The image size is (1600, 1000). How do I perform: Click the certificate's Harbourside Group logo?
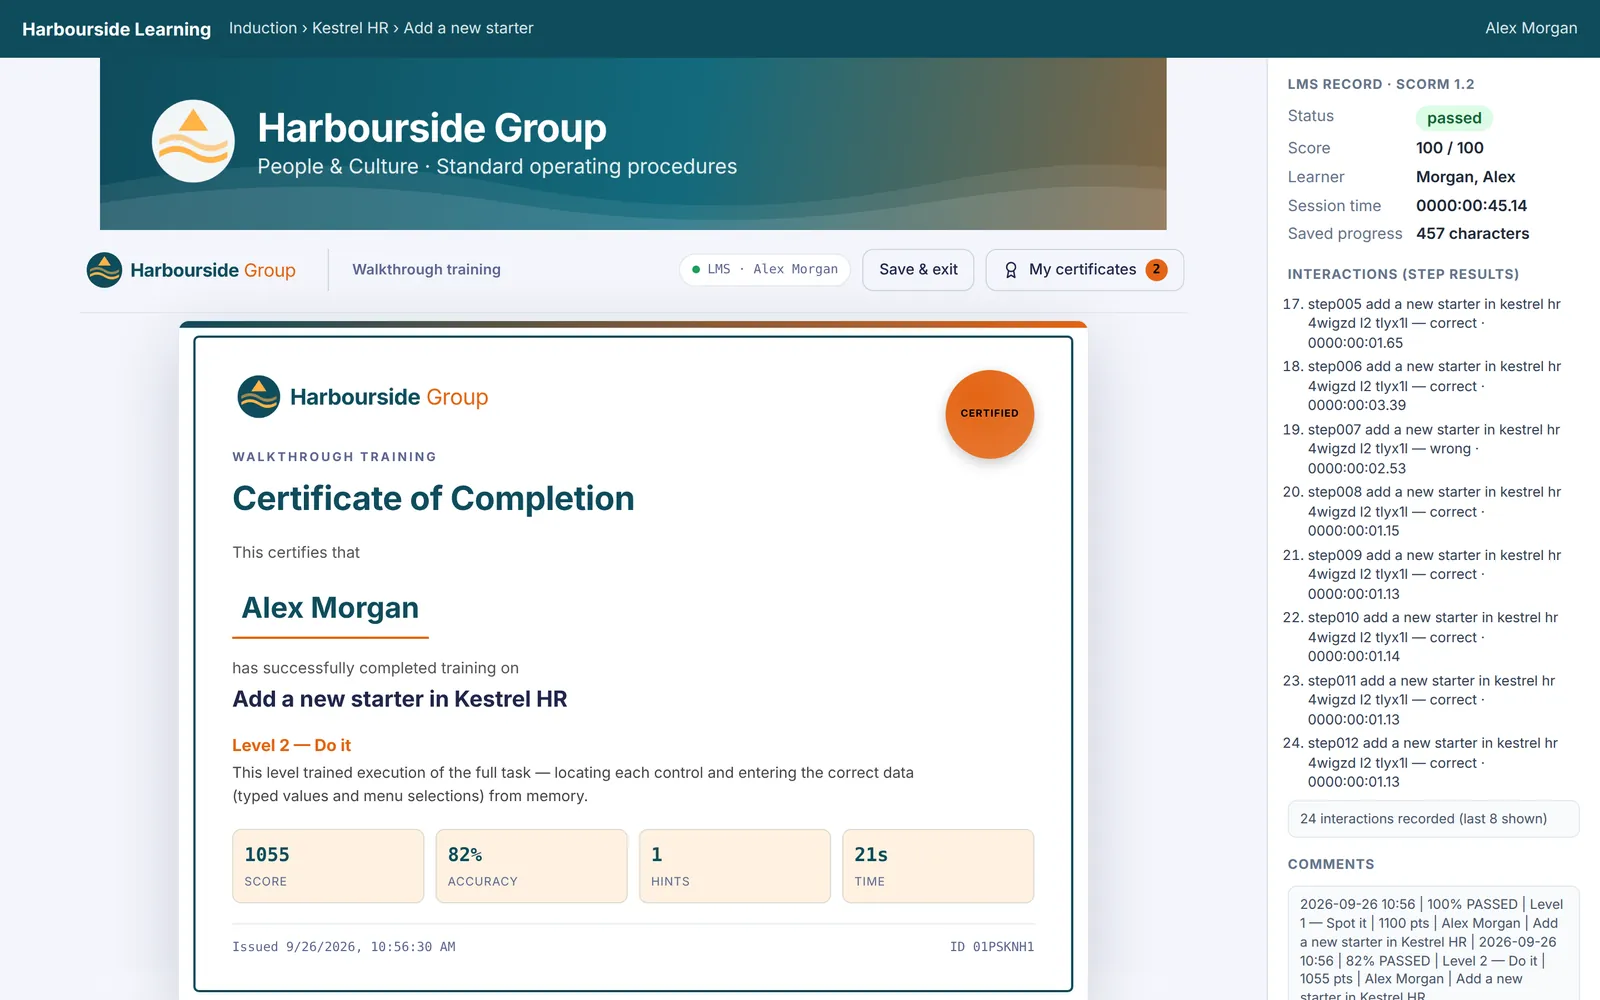362,397
